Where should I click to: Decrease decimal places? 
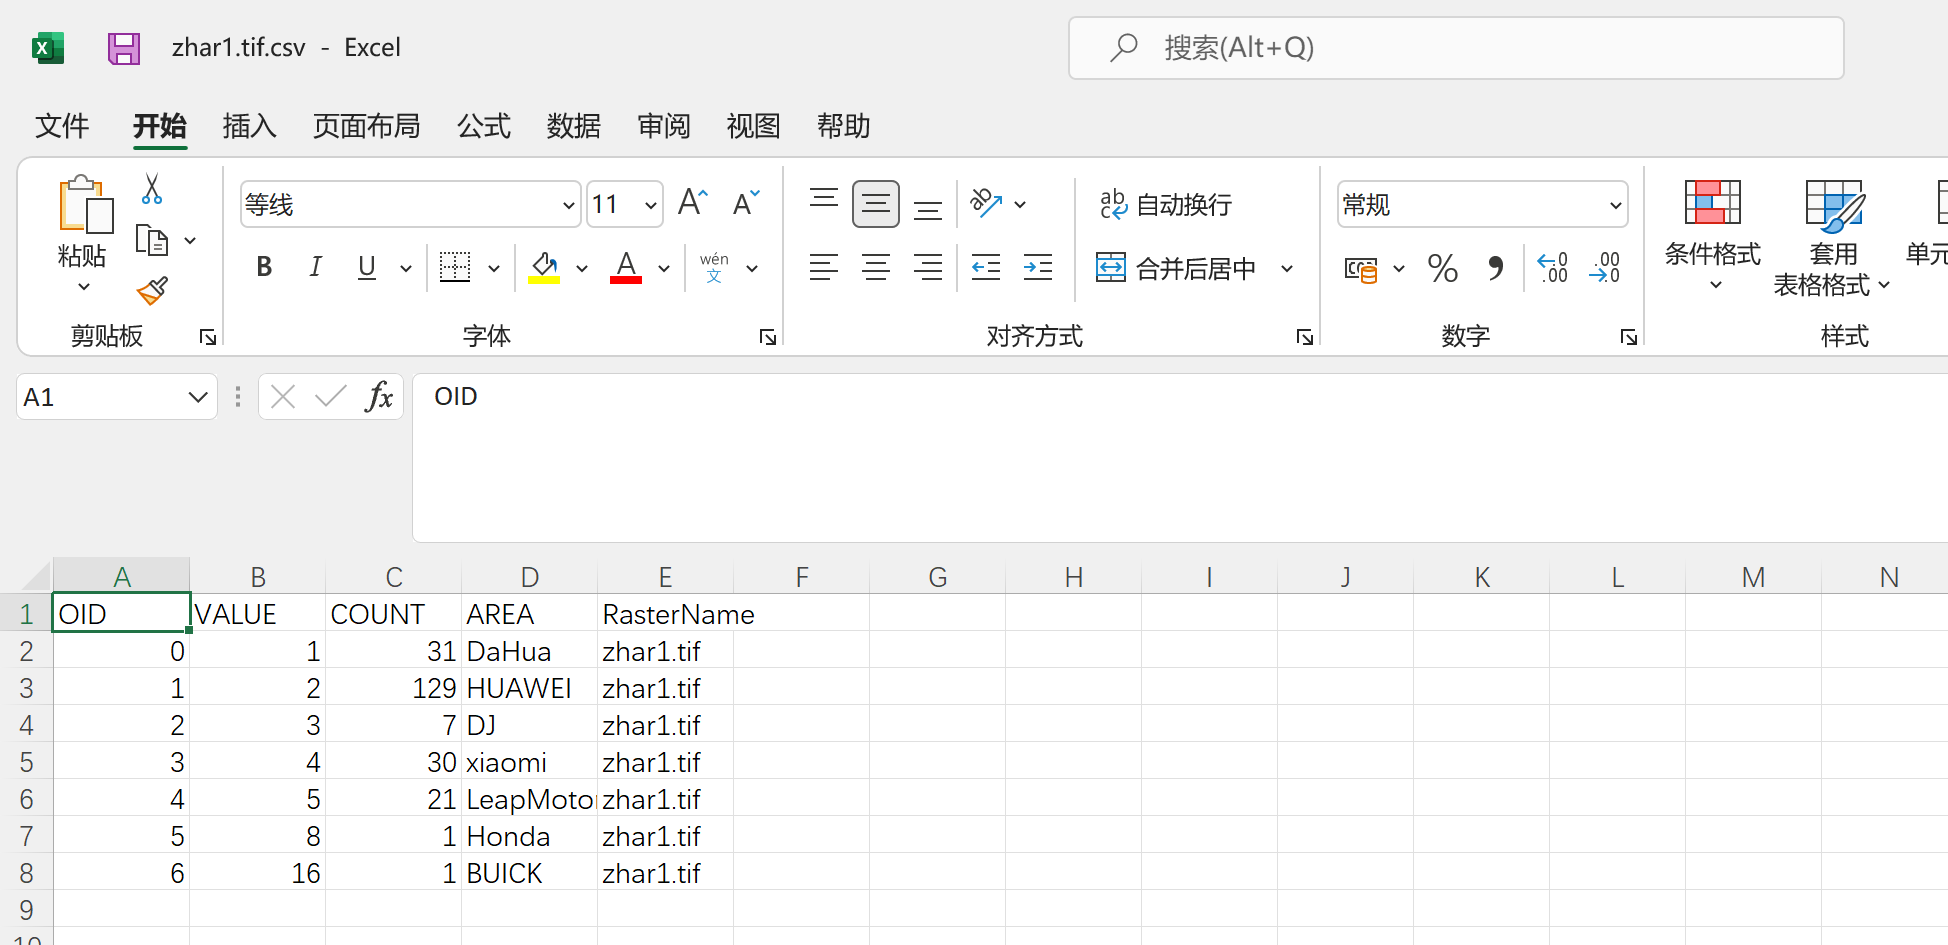tap(1605, 267)
